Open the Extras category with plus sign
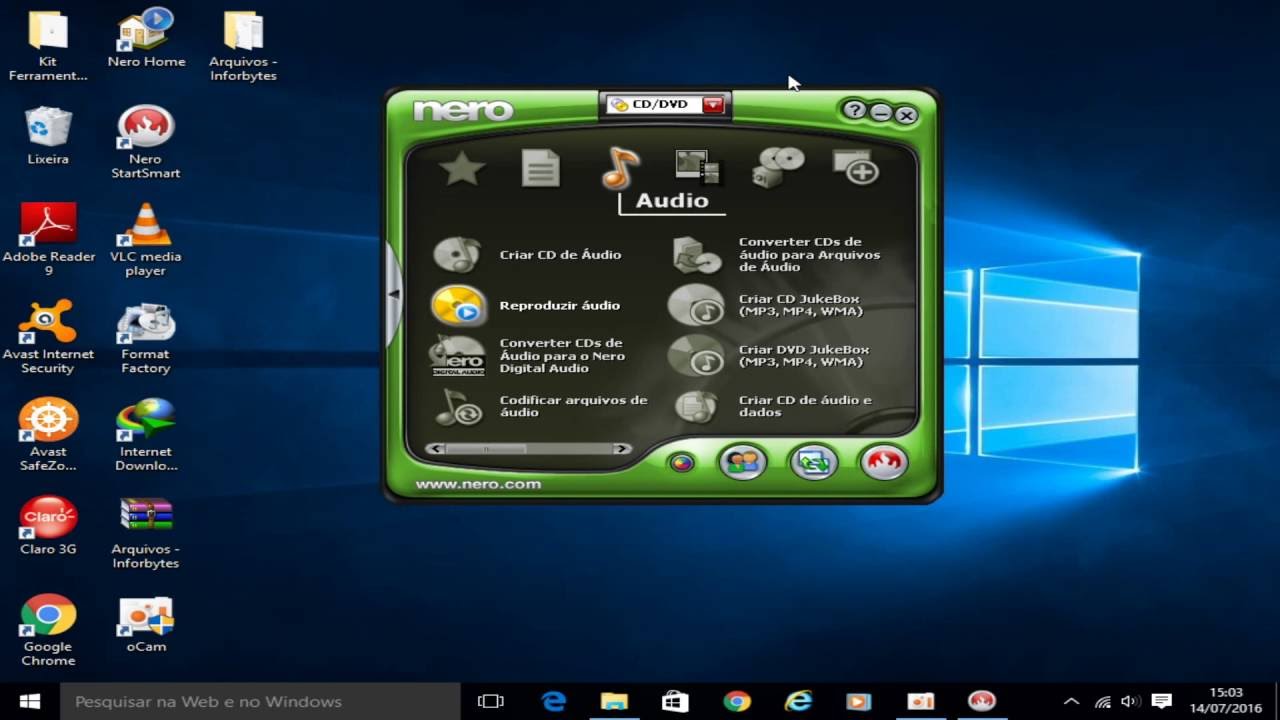This screenshot has width=1280, height=720. (x=855, y=167)
